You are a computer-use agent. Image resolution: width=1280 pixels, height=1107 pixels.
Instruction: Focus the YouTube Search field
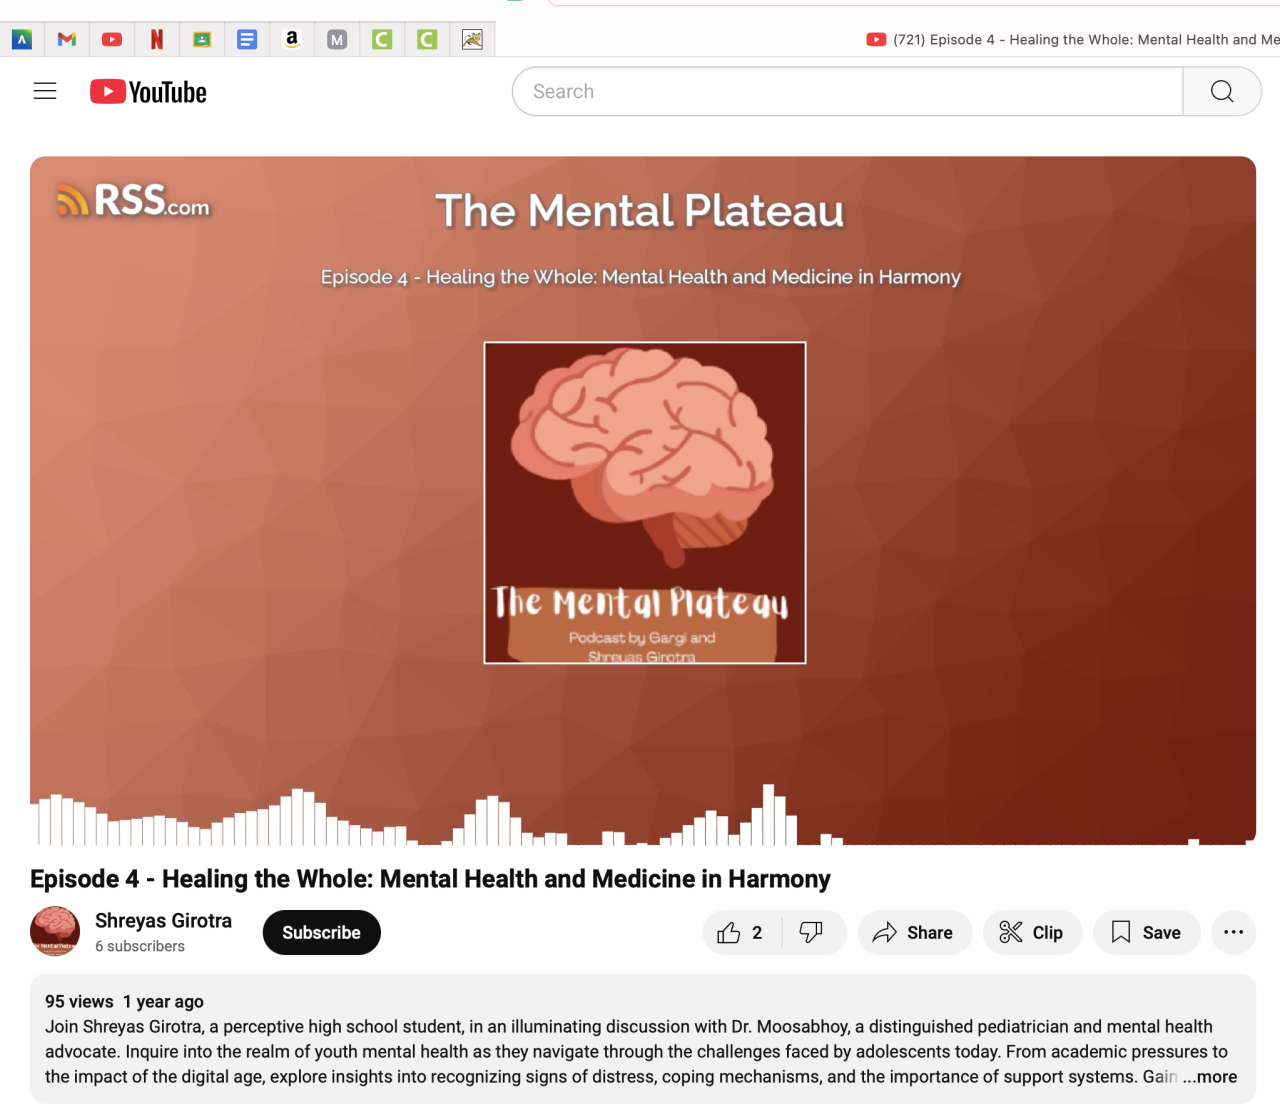pos(848,91)
